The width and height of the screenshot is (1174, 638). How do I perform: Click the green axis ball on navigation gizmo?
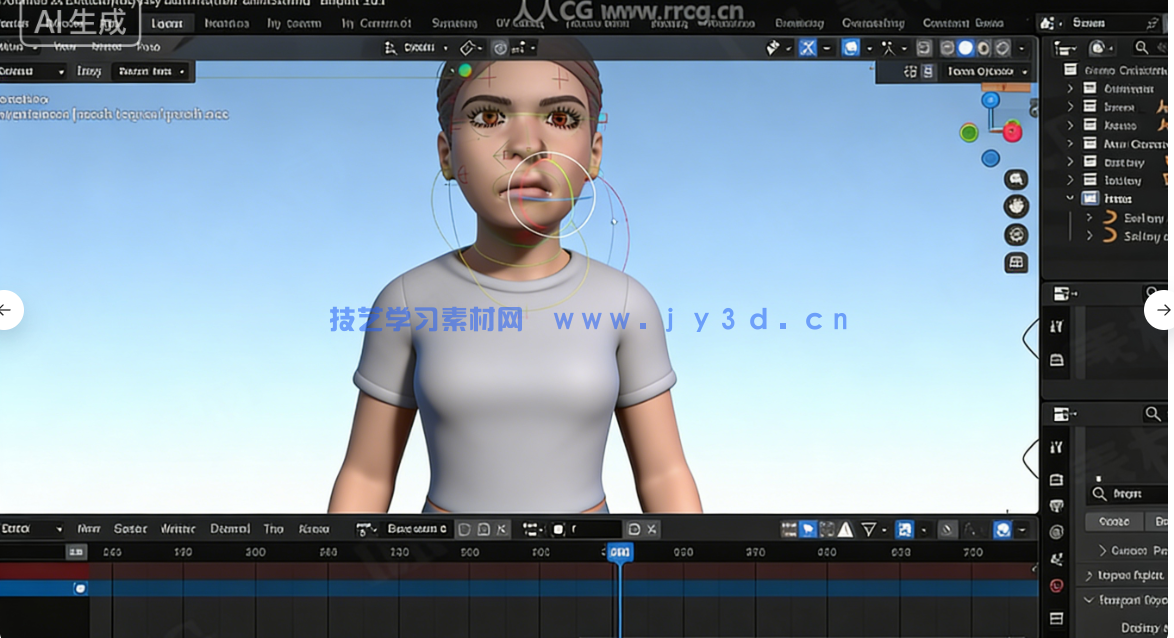coord(969,131)
